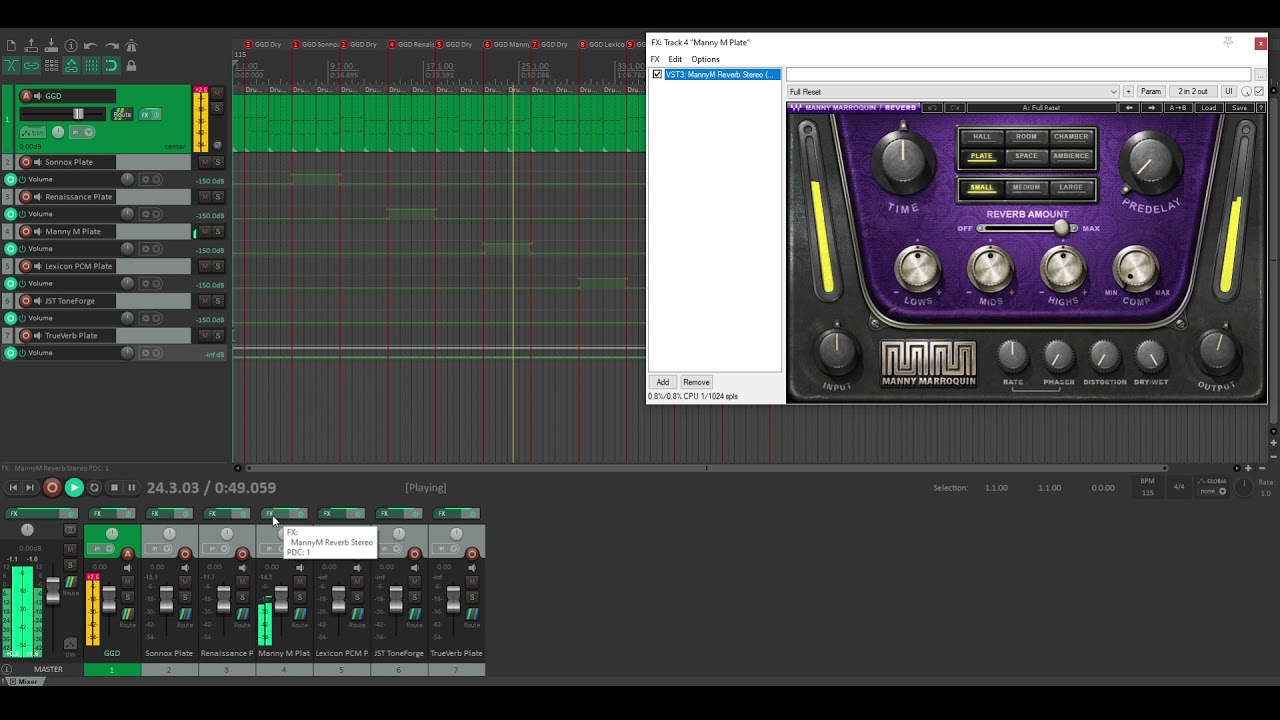Toggle item grouping link icon

point(31,66)
